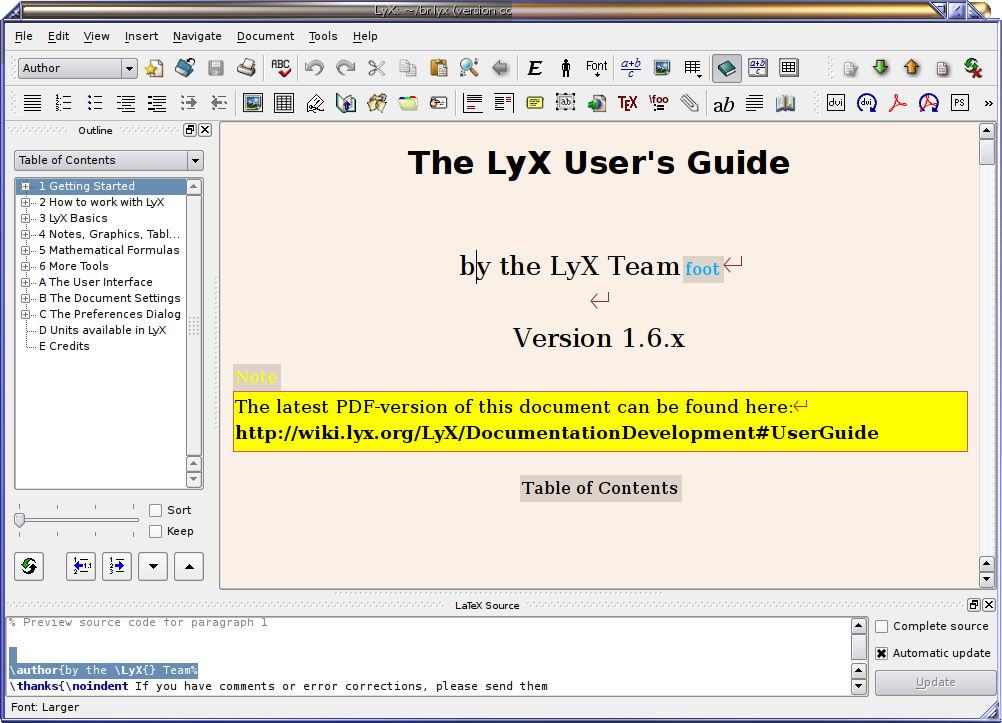Click the Redo arrow icon
The width and height of the screenshot is (1002, 723).
point(345,68)
